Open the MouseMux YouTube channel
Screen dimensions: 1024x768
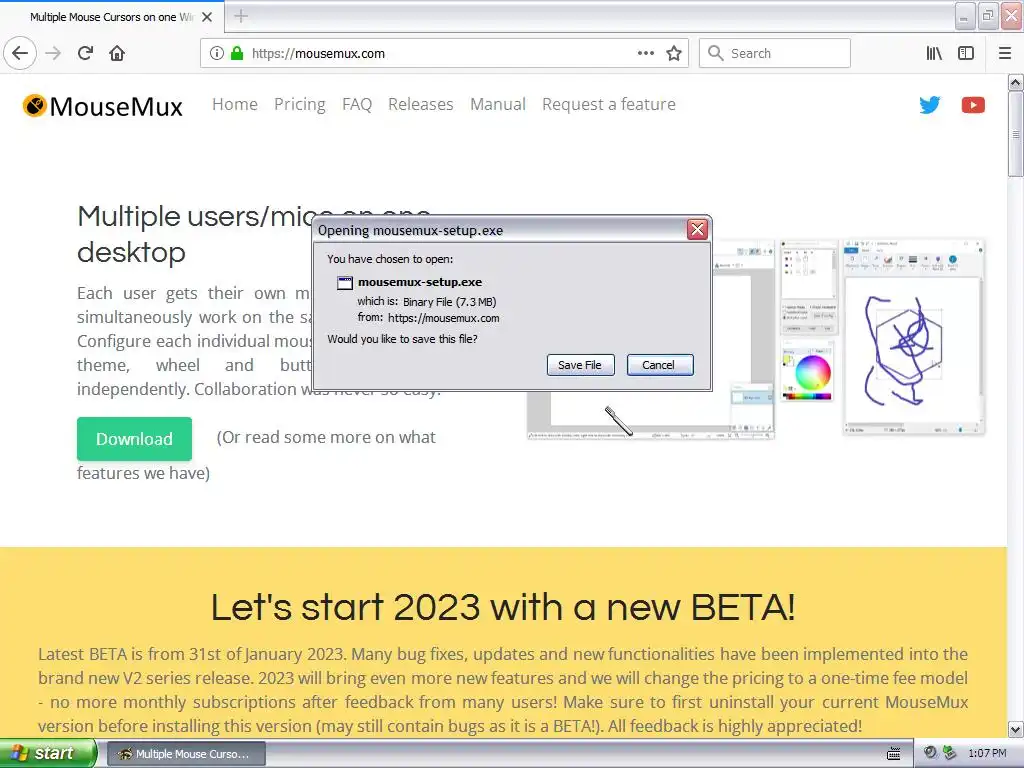coord(973,104)
